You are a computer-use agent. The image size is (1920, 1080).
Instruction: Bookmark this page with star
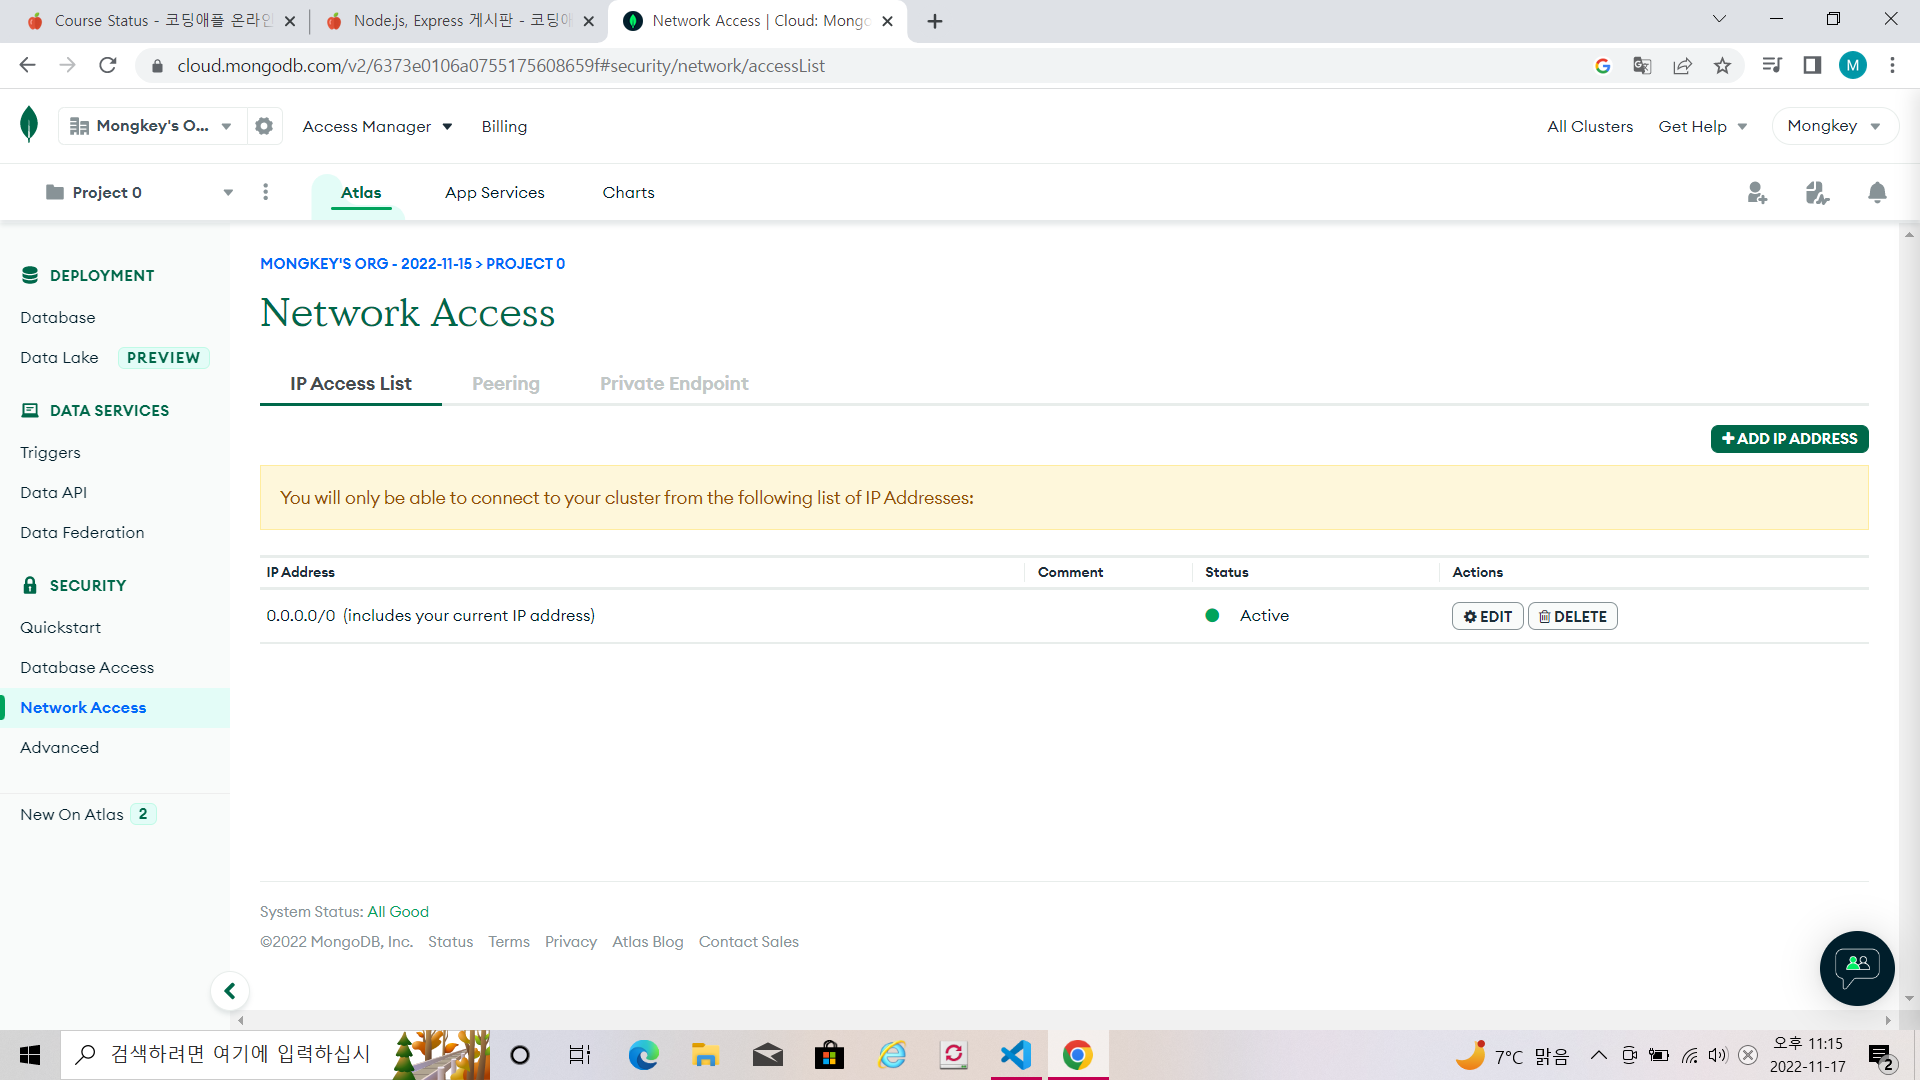click(1722, 66)
